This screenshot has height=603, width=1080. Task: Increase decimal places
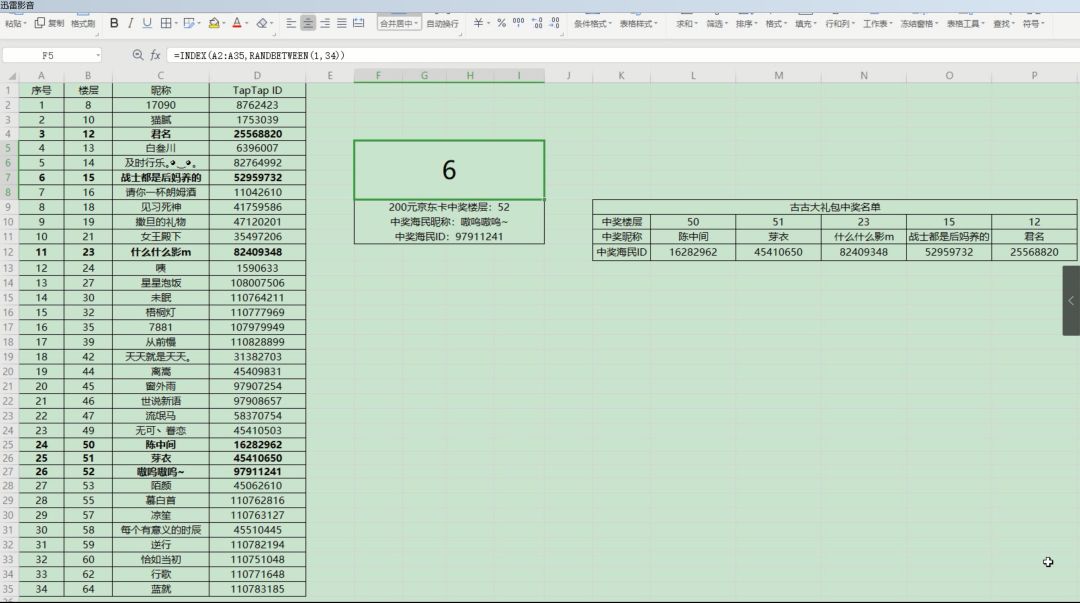coord(537,23)
